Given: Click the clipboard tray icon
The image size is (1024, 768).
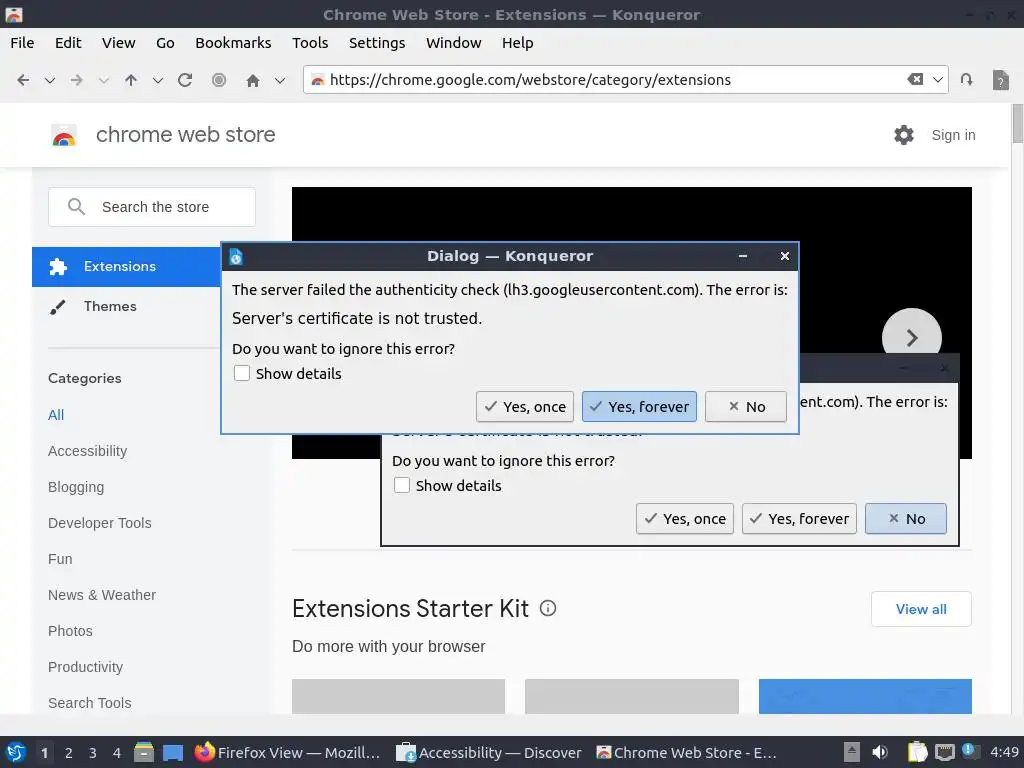Looking at the screenshot, I should click(x=917, y=752).
